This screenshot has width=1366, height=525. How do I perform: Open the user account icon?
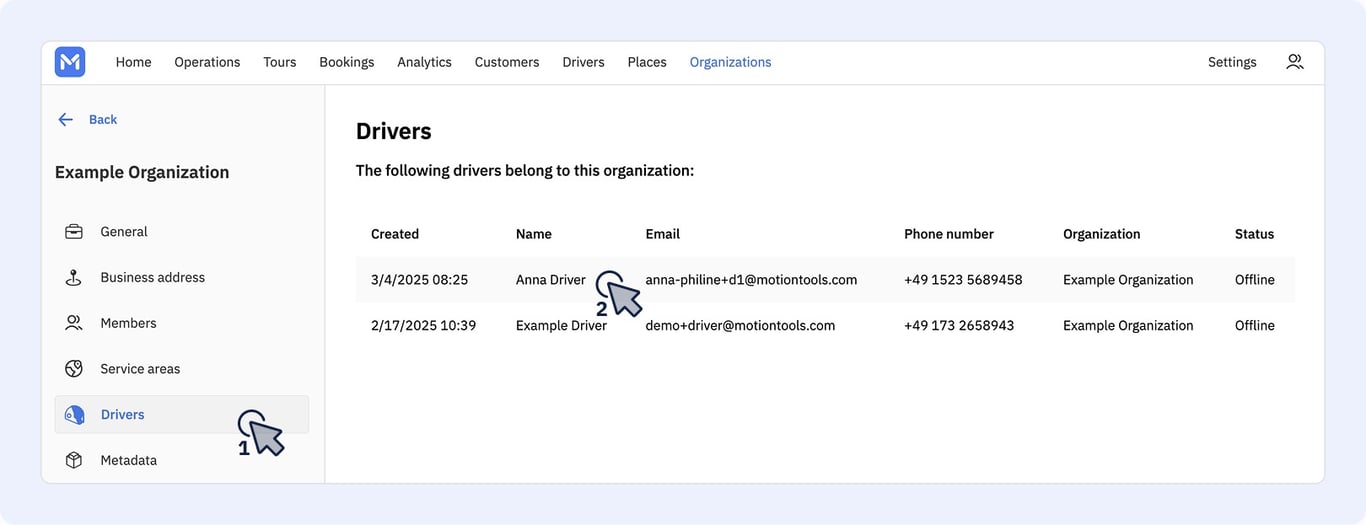click(x=1295, y=62)
